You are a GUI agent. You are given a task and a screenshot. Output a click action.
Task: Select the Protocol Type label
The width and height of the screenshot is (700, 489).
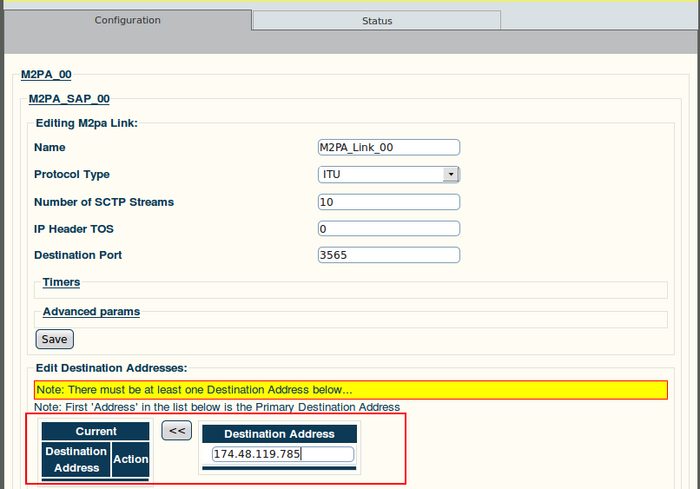tap(72, 175)
